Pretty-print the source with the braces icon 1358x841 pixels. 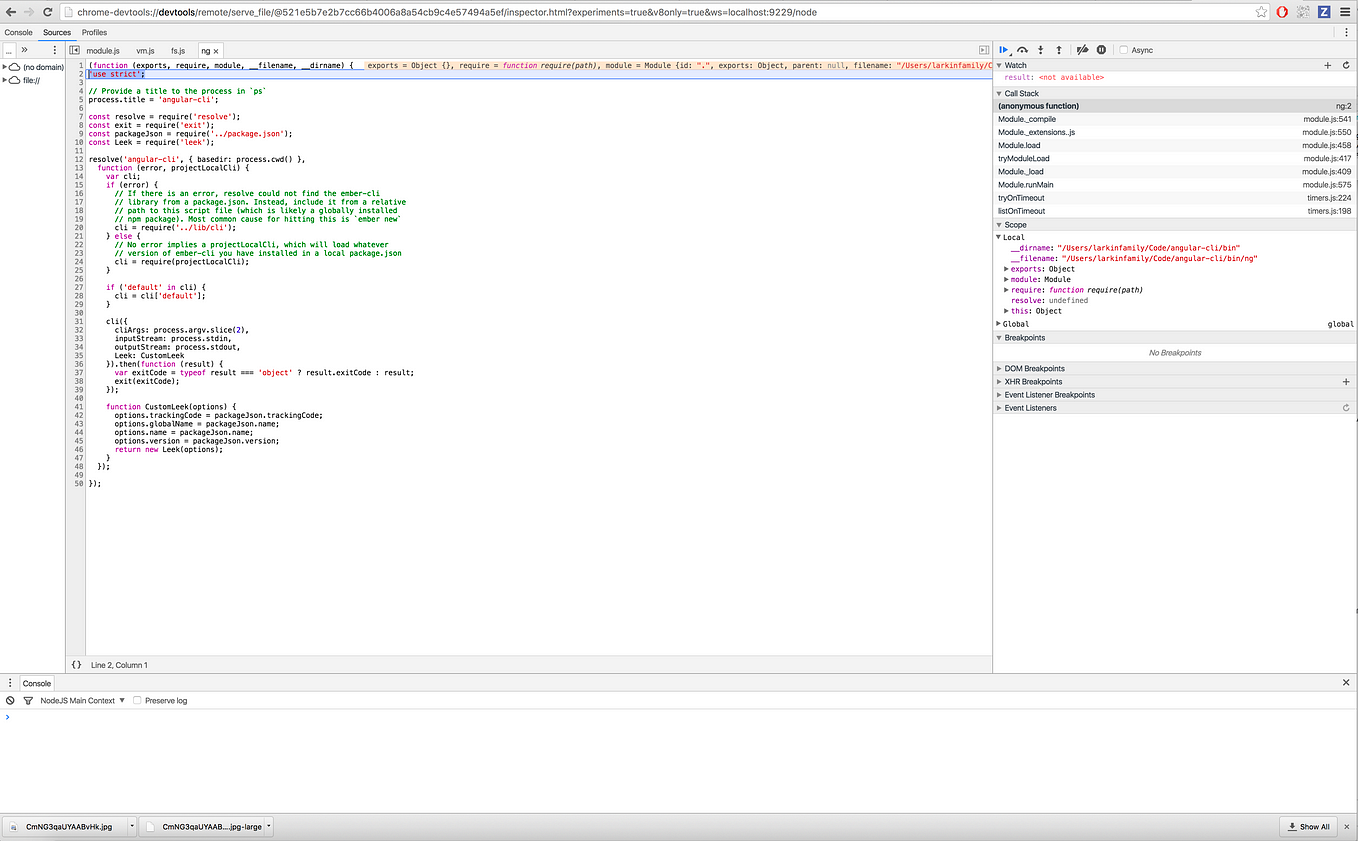76,664
